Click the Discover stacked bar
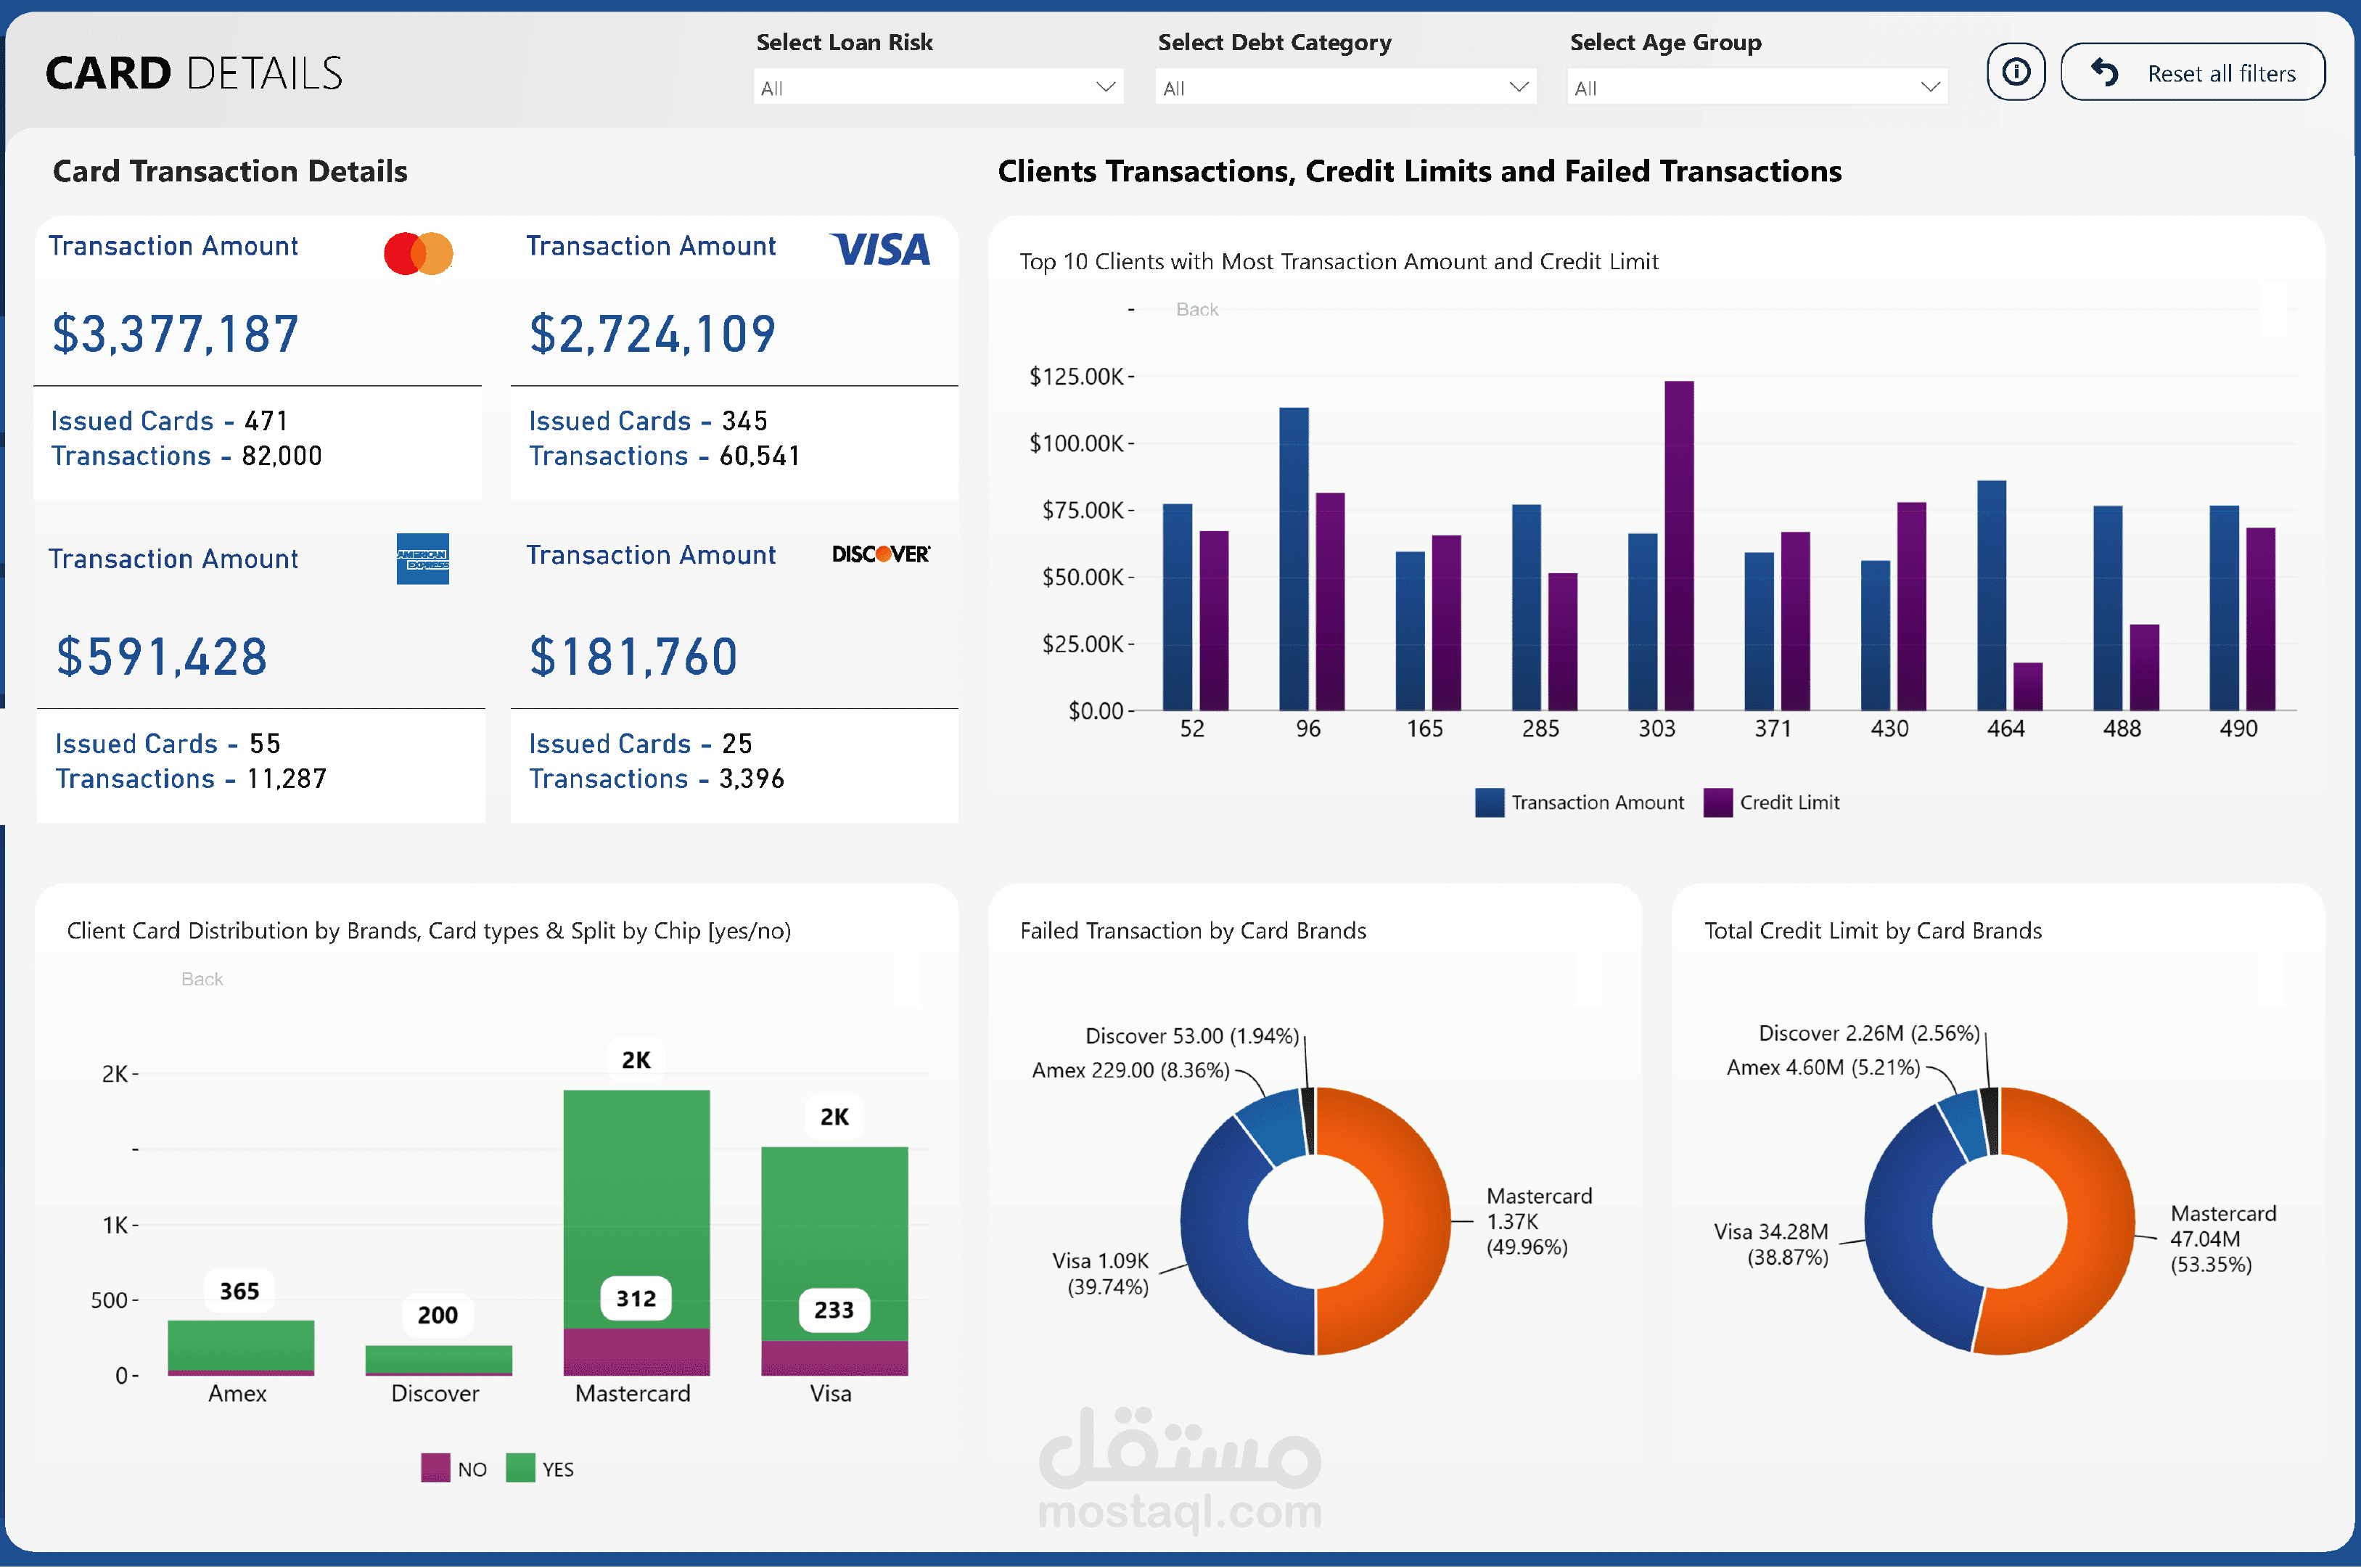2361x1568 pixels. click(439, 1360)
